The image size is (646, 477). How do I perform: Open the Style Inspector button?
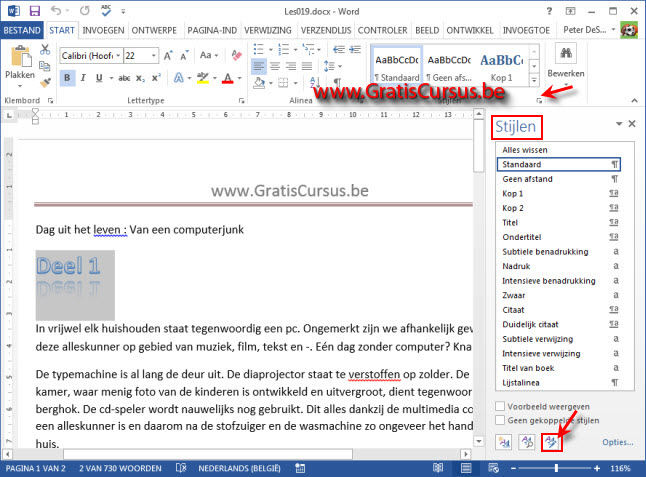click(527, 442)
